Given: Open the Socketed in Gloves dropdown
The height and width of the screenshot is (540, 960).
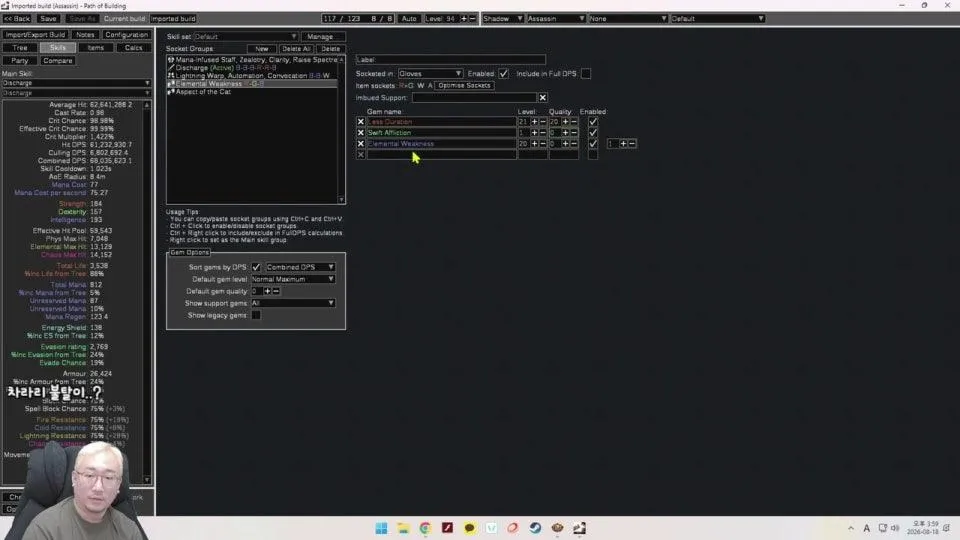Looking at the screenshot, I should 430,73.
